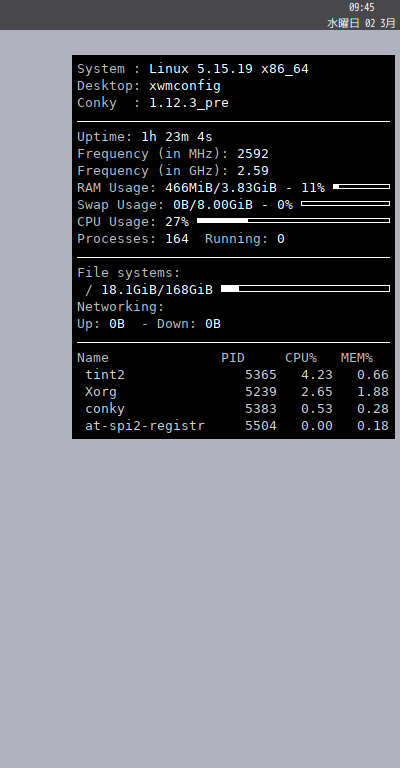Click the RAM Usage progress bar

[361, 187]
